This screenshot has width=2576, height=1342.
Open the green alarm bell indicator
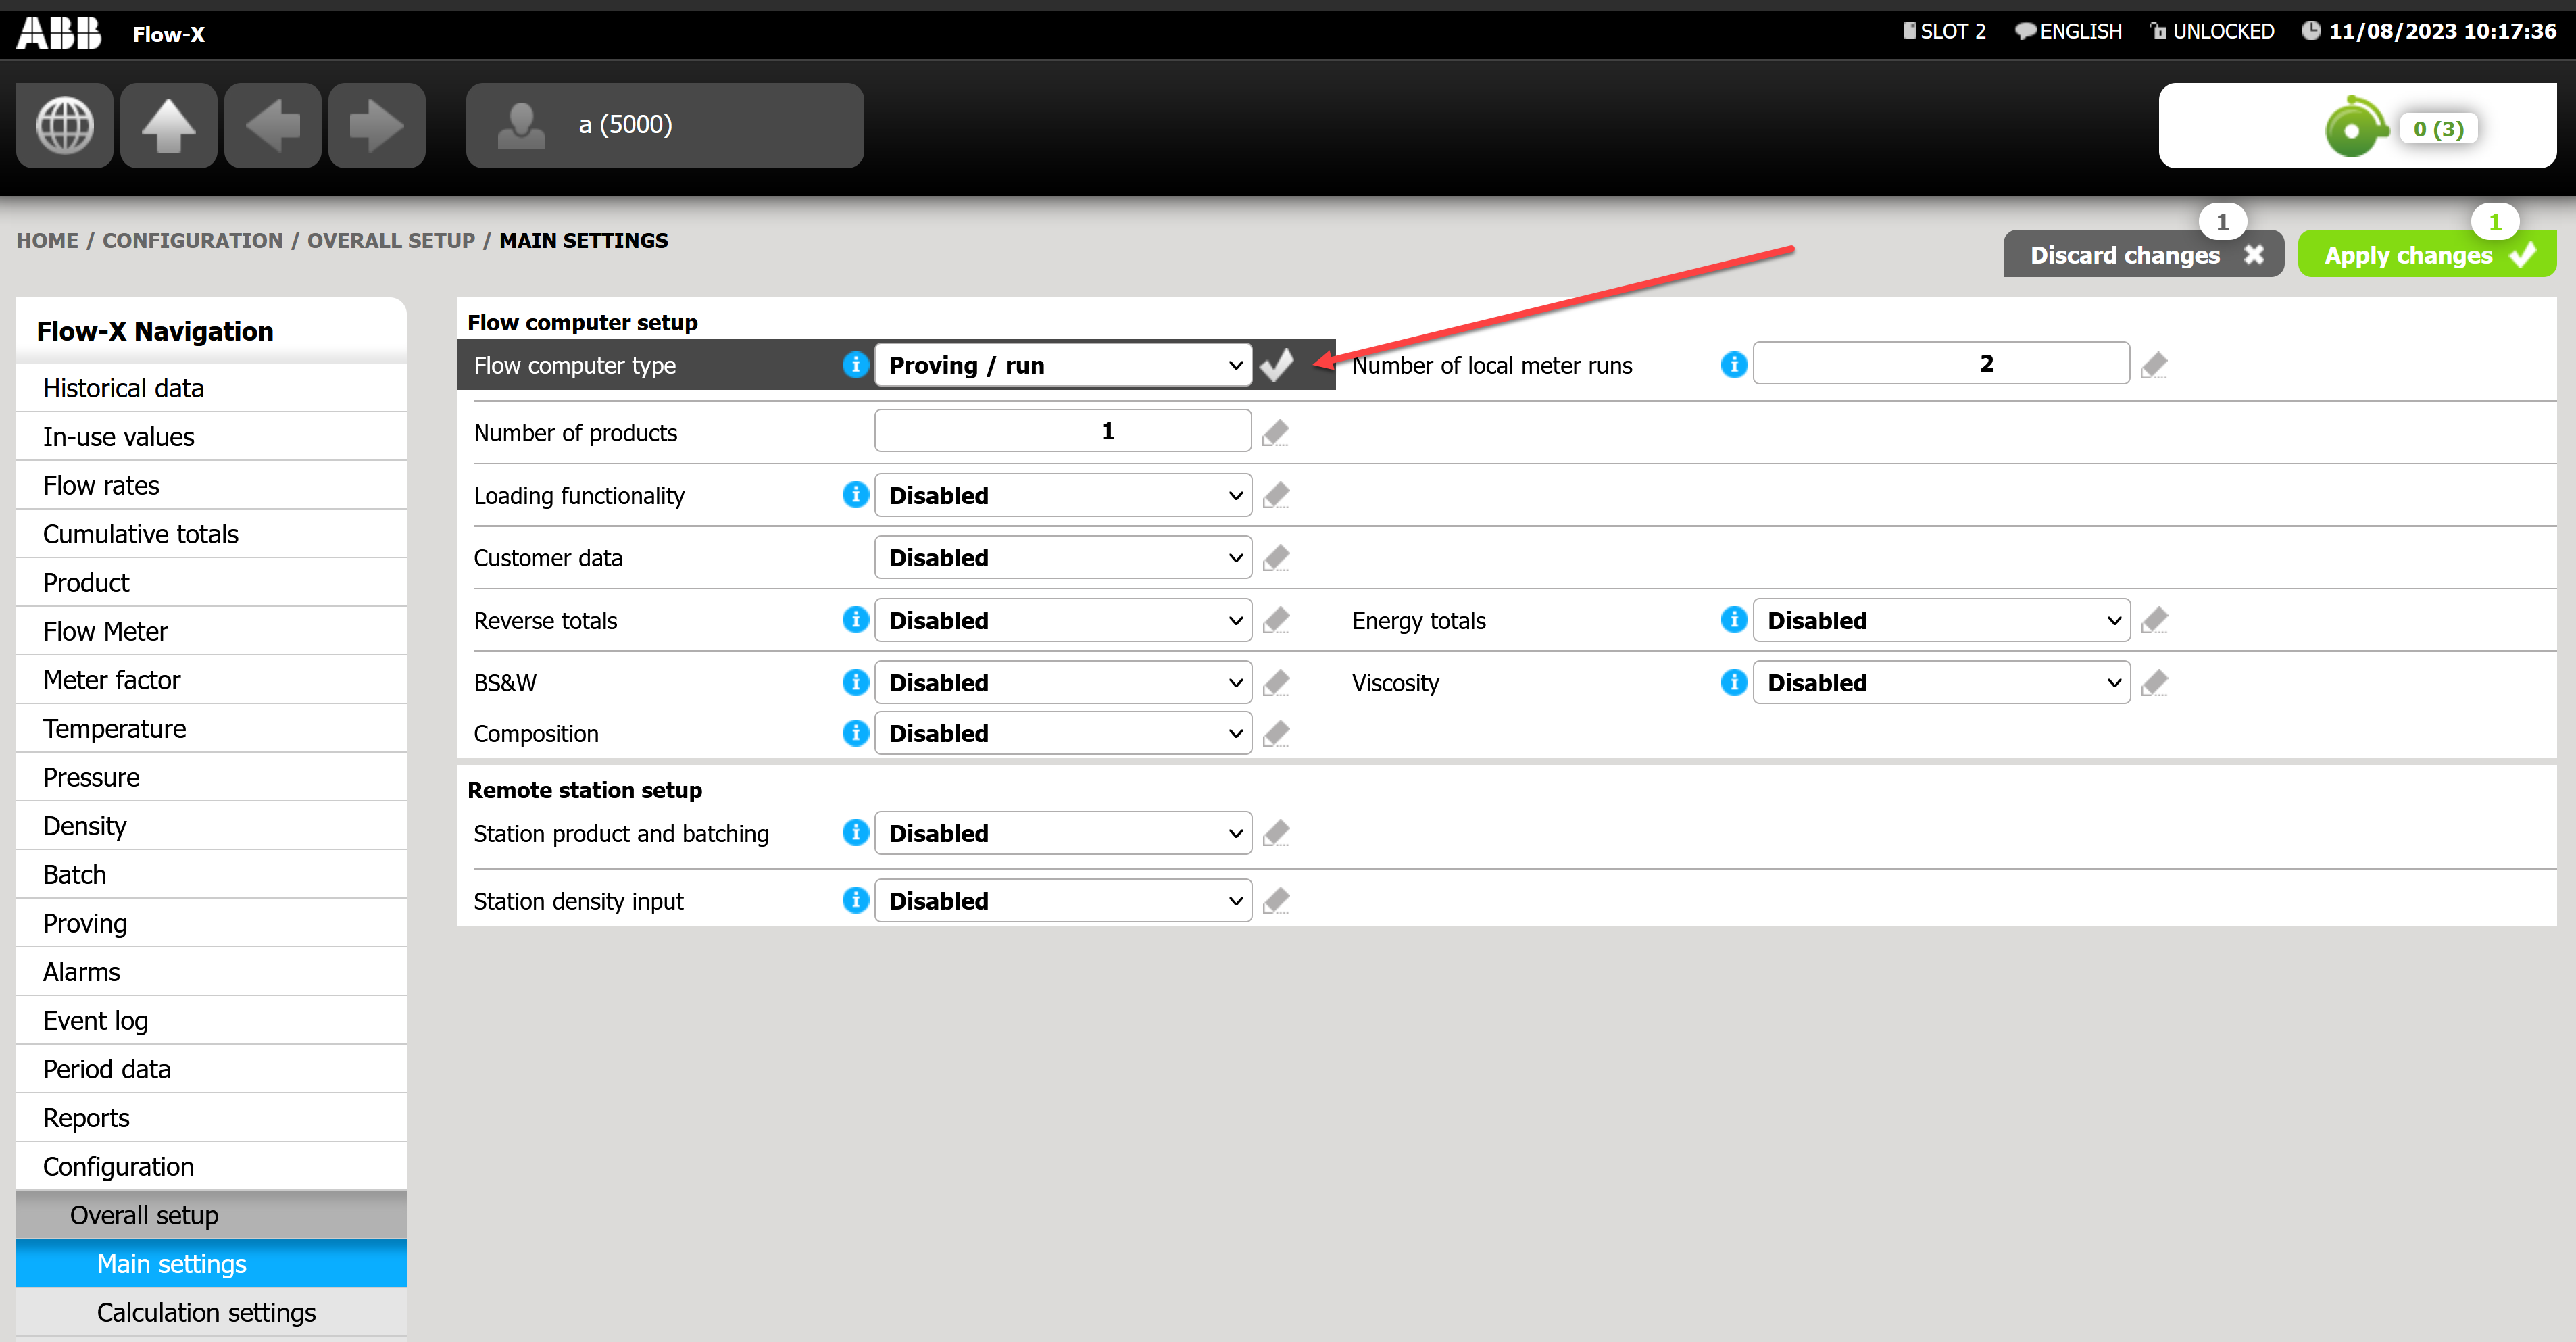2358,125
